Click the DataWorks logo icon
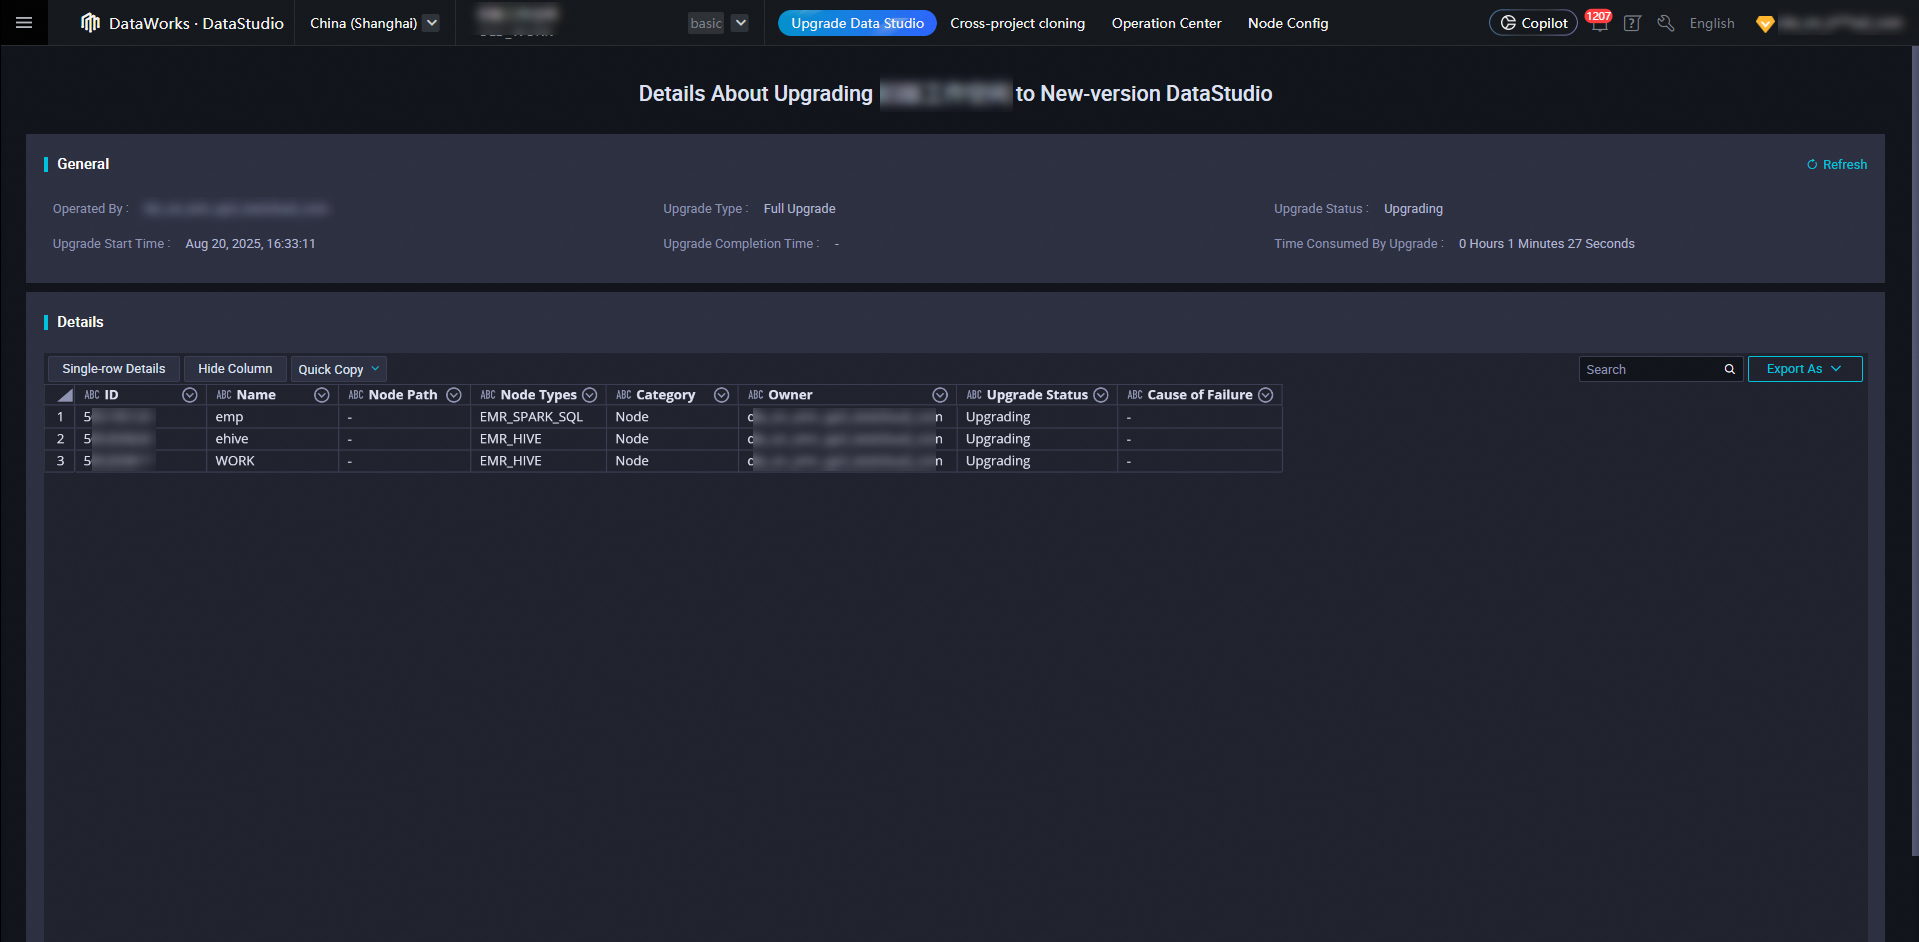Screen dimensions: 1919x942 (x=90, y=23)
